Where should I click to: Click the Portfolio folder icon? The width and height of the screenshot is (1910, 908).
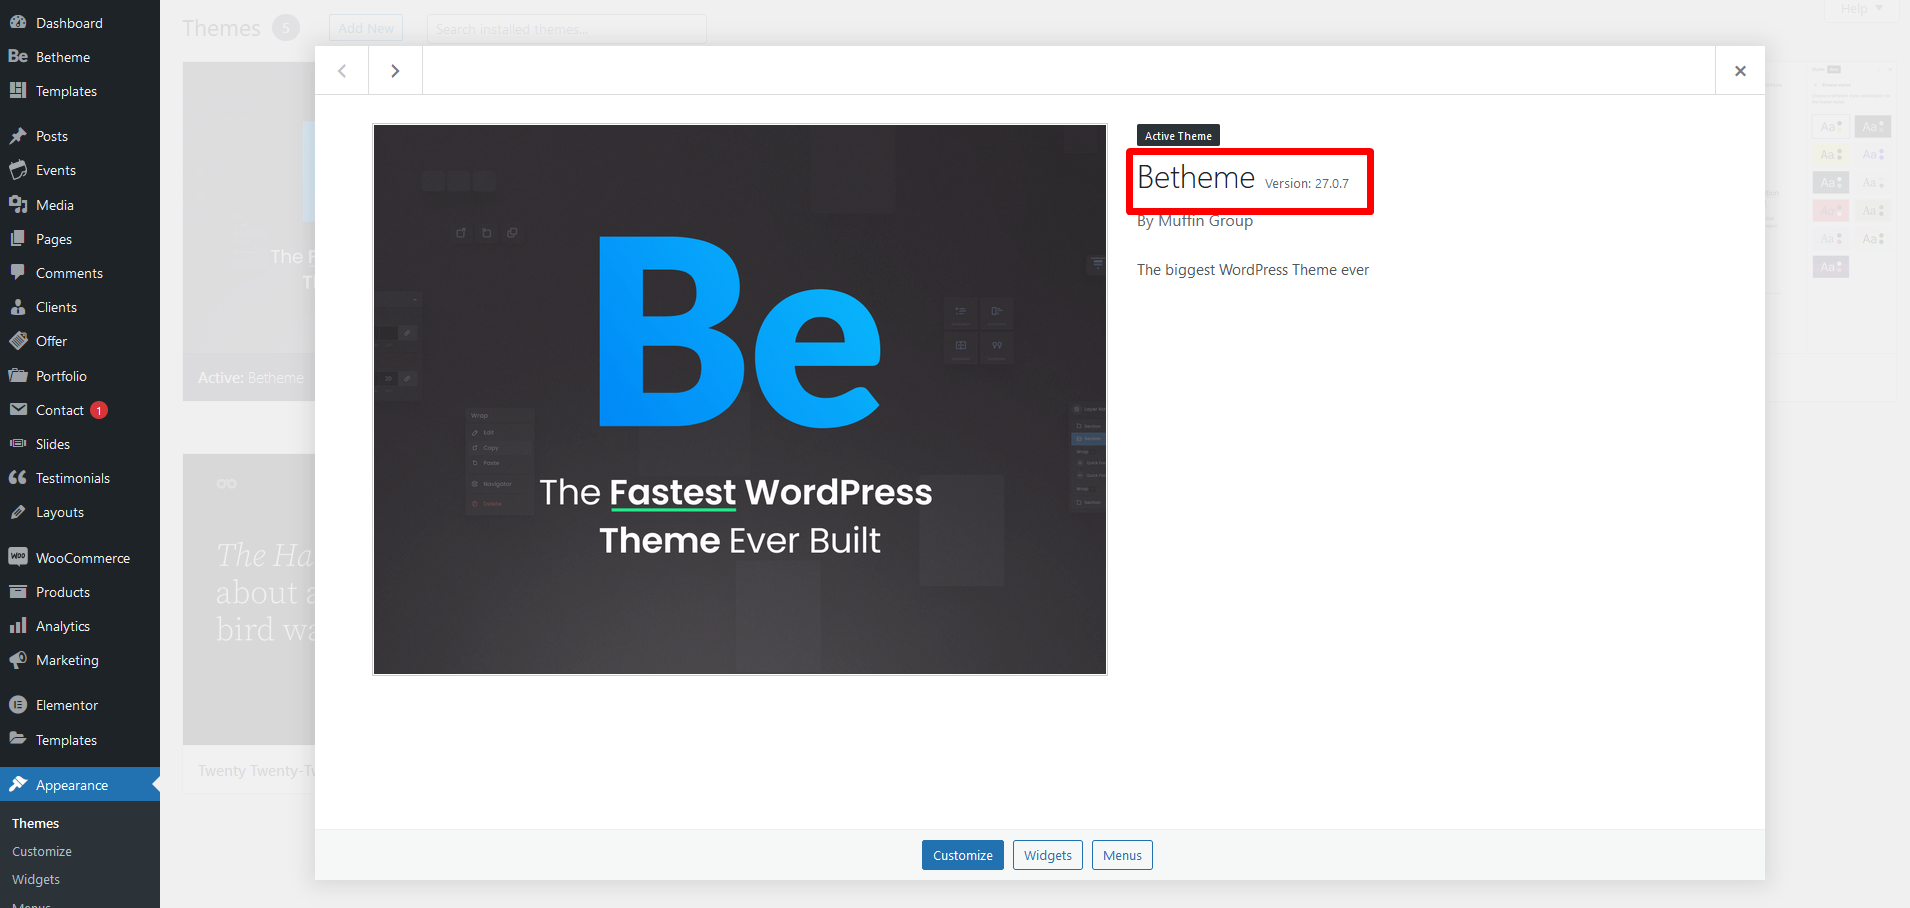[x=18, y=375]
